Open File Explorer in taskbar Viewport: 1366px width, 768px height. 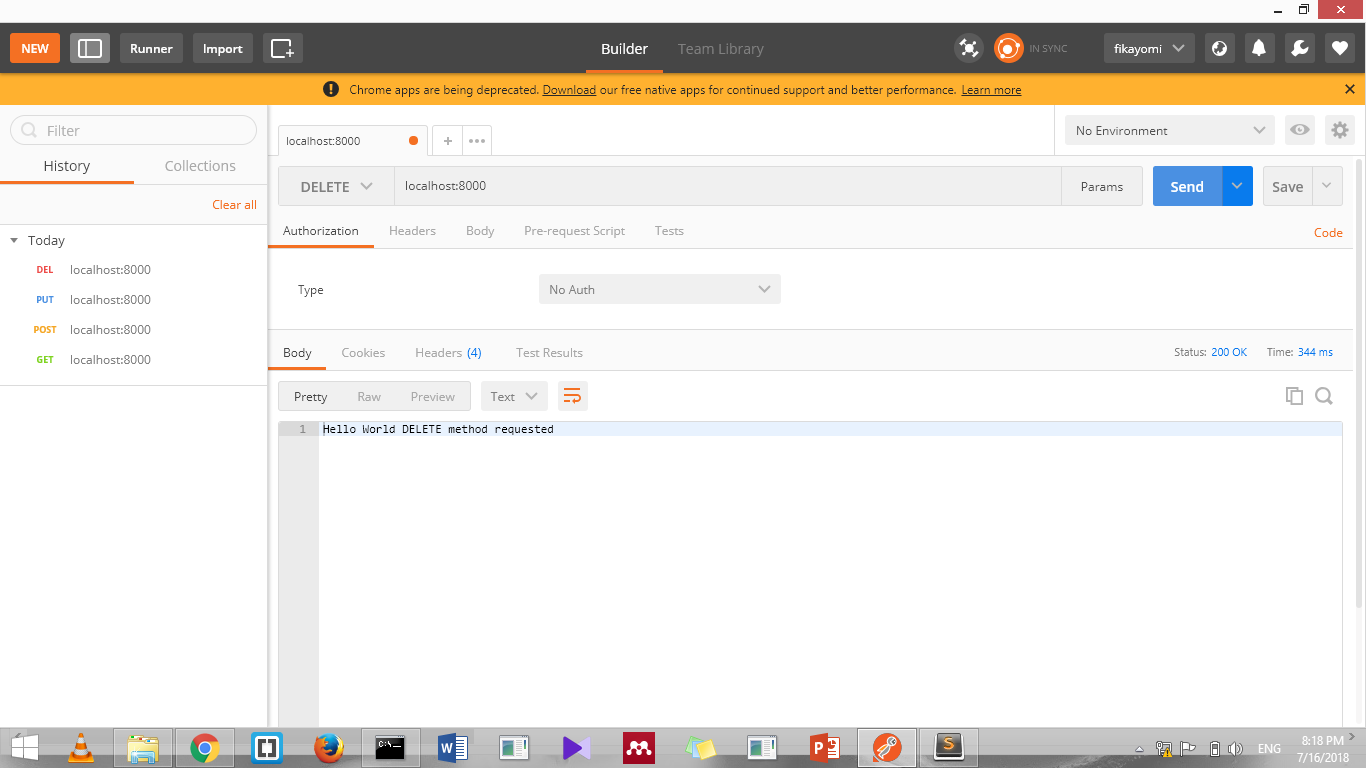[143, 747]
